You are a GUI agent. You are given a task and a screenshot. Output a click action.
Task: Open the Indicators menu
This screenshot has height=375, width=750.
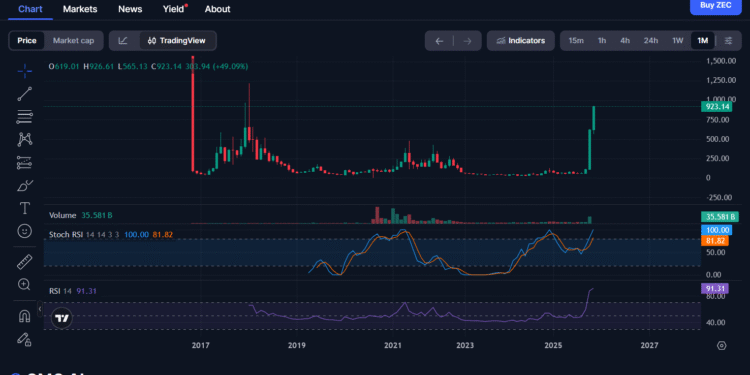click(521, 41)
